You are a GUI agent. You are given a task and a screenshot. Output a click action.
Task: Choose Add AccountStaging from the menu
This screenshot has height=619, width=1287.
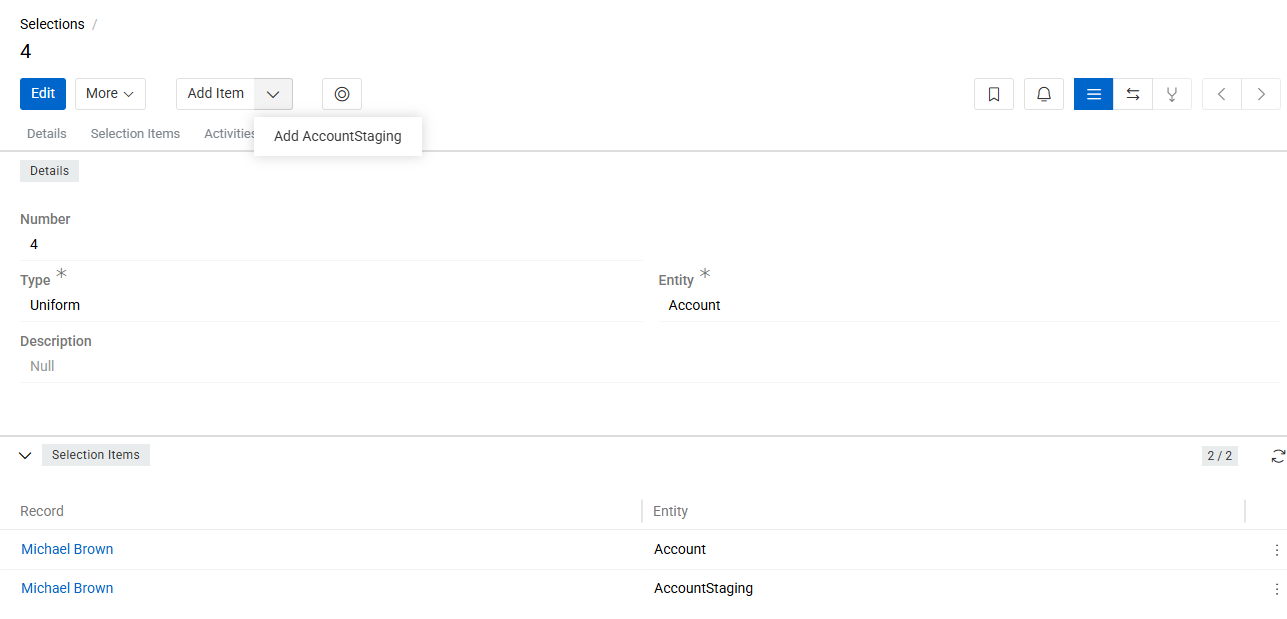click(x=338, y=136)
